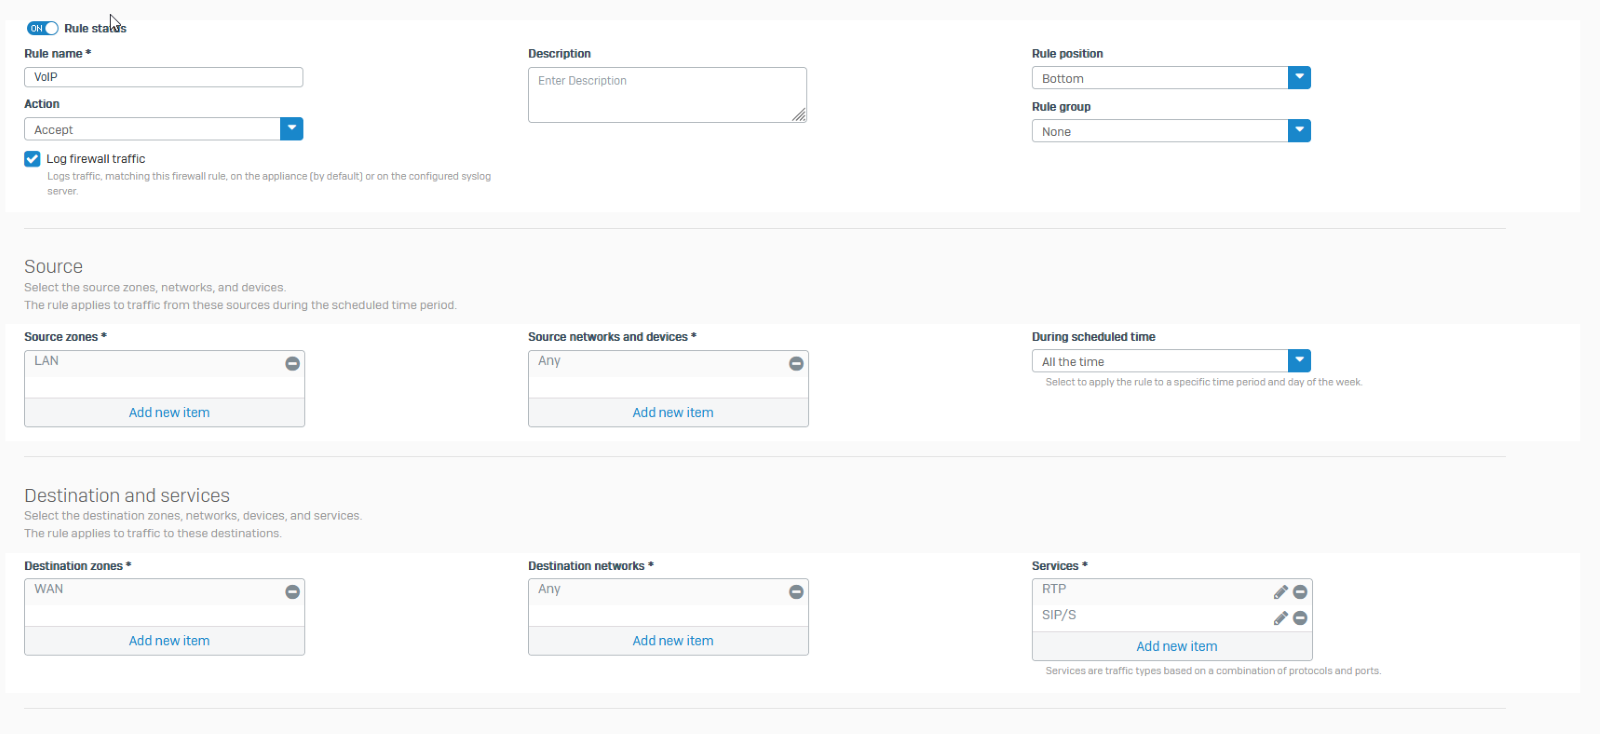Uncheck Log firewall traffic checkbox

(x=32, y=159)
